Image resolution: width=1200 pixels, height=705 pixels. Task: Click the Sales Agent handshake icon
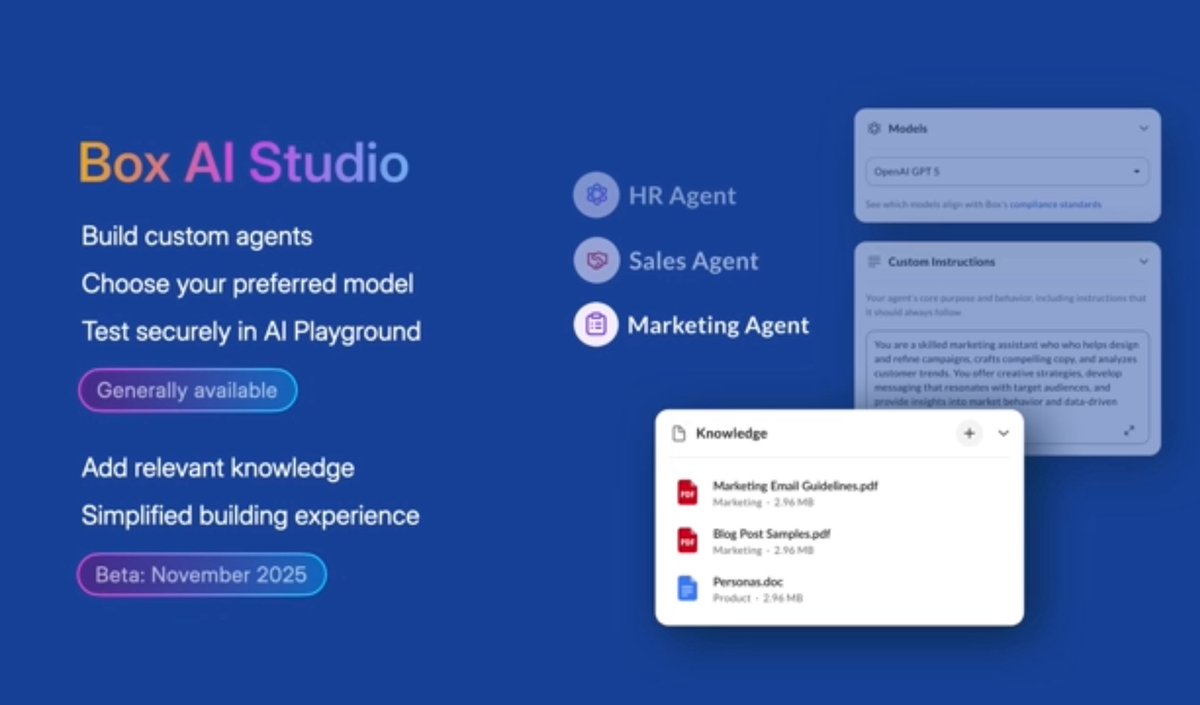[x=595, y=260]
